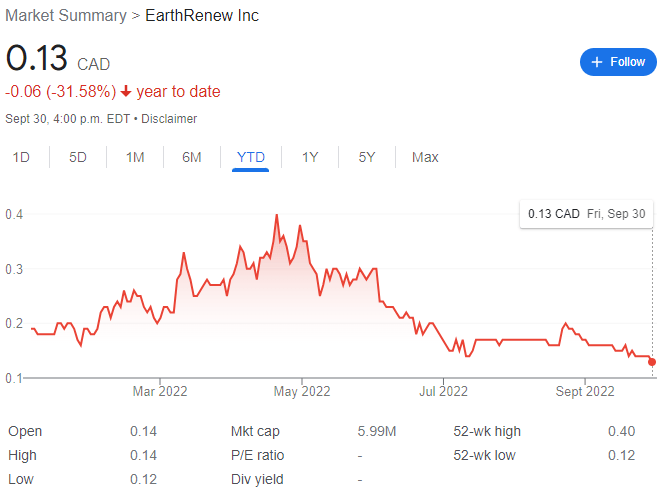Click the Mar 2022 axis label
This screenshot has width=661, height=500.
click(160, 392)
